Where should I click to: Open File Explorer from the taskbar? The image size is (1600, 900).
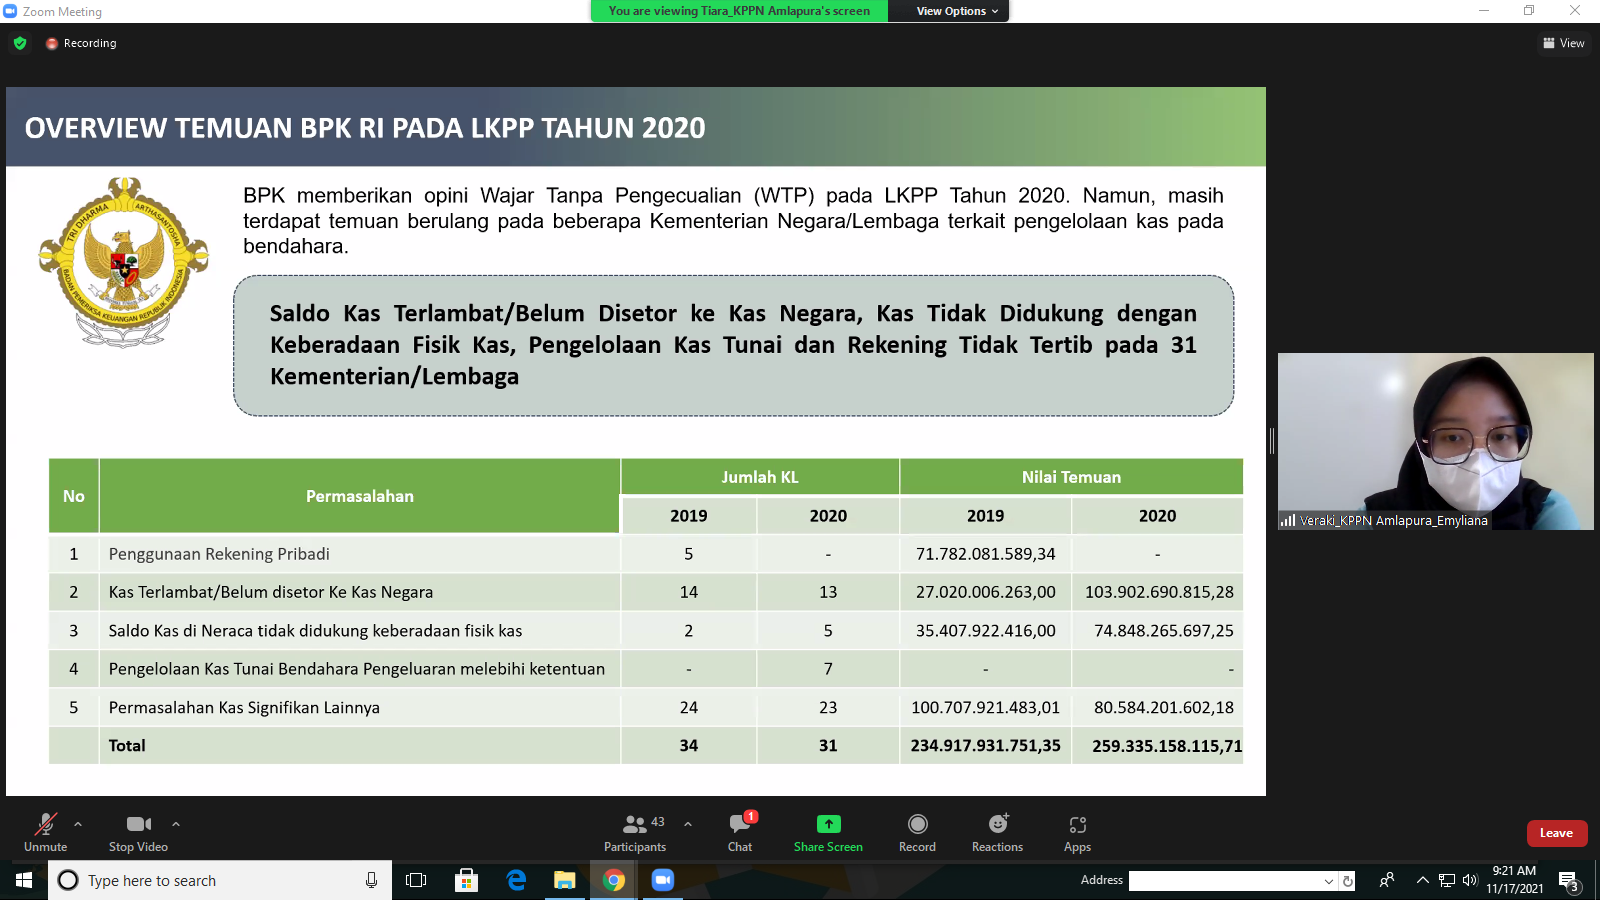pos(565,880)
